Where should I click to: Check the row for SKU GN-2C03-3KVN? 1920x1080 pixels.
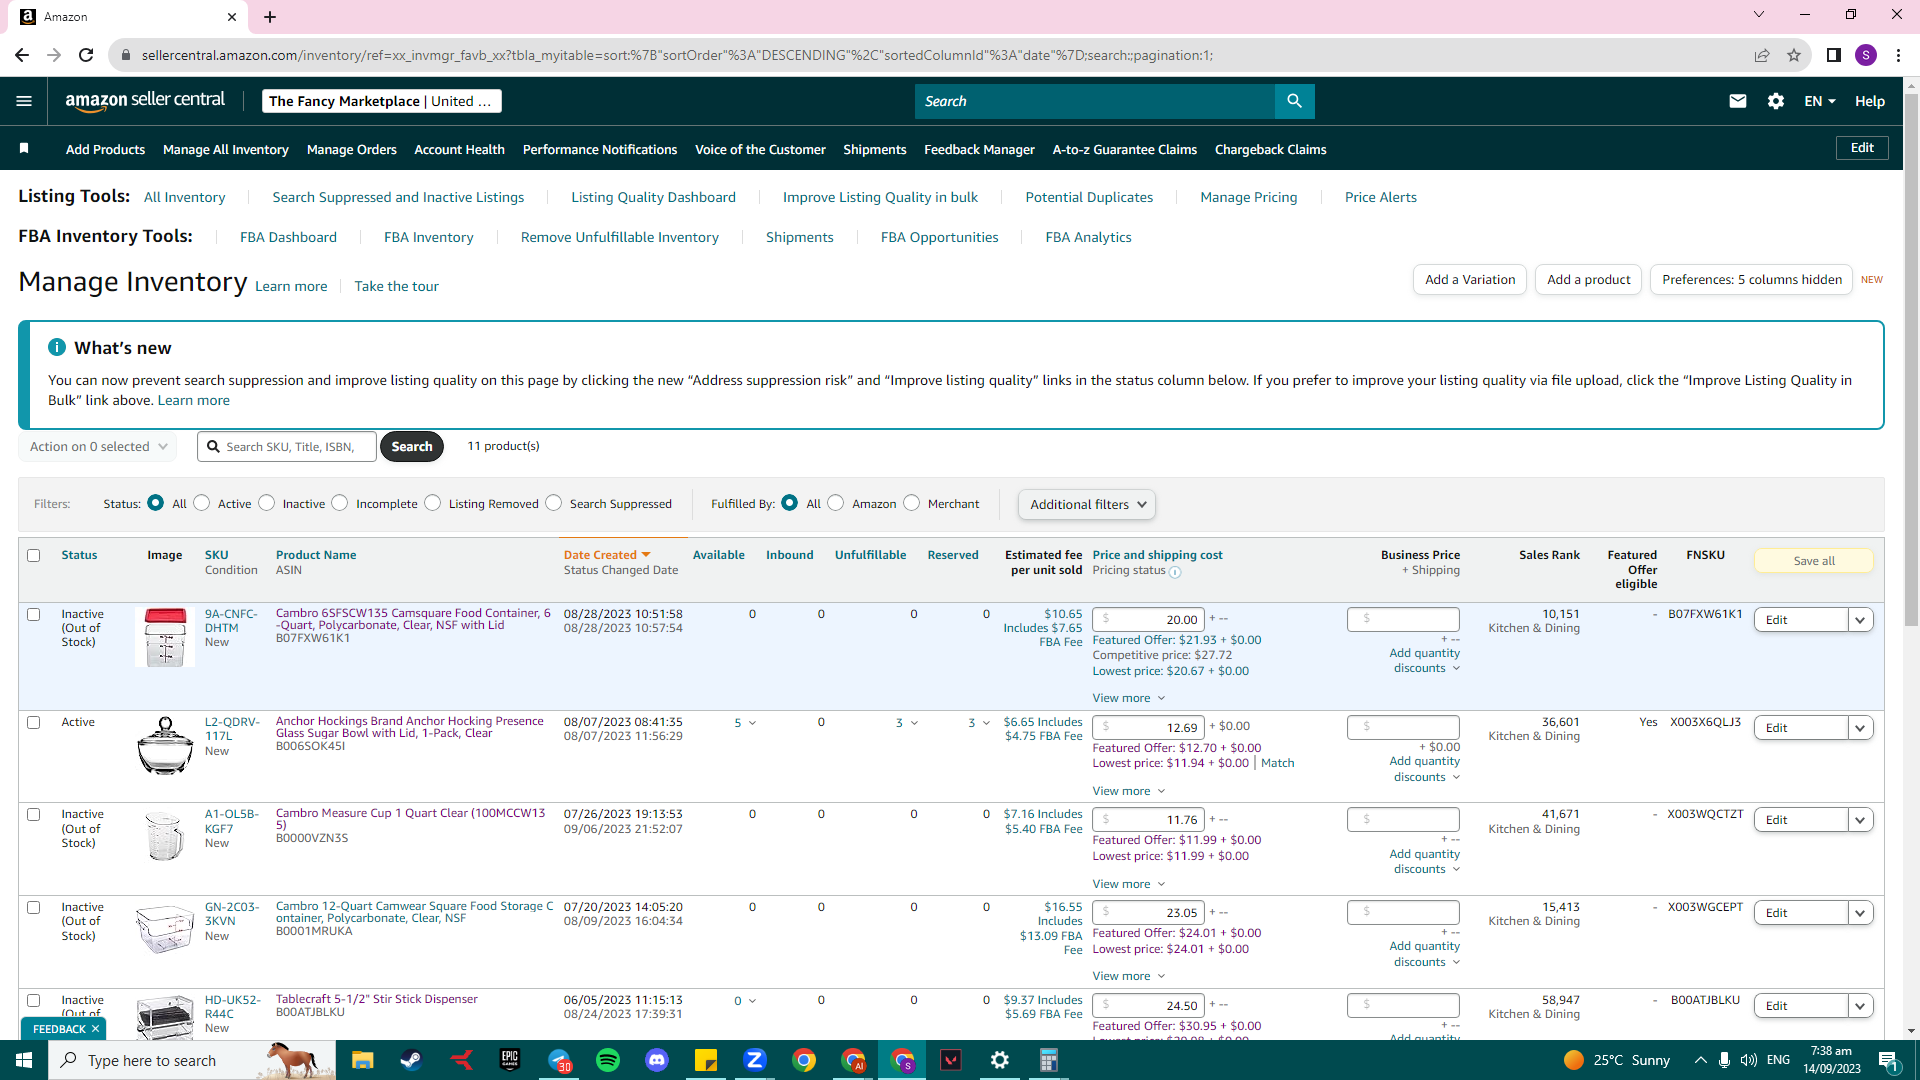point(34,907)
